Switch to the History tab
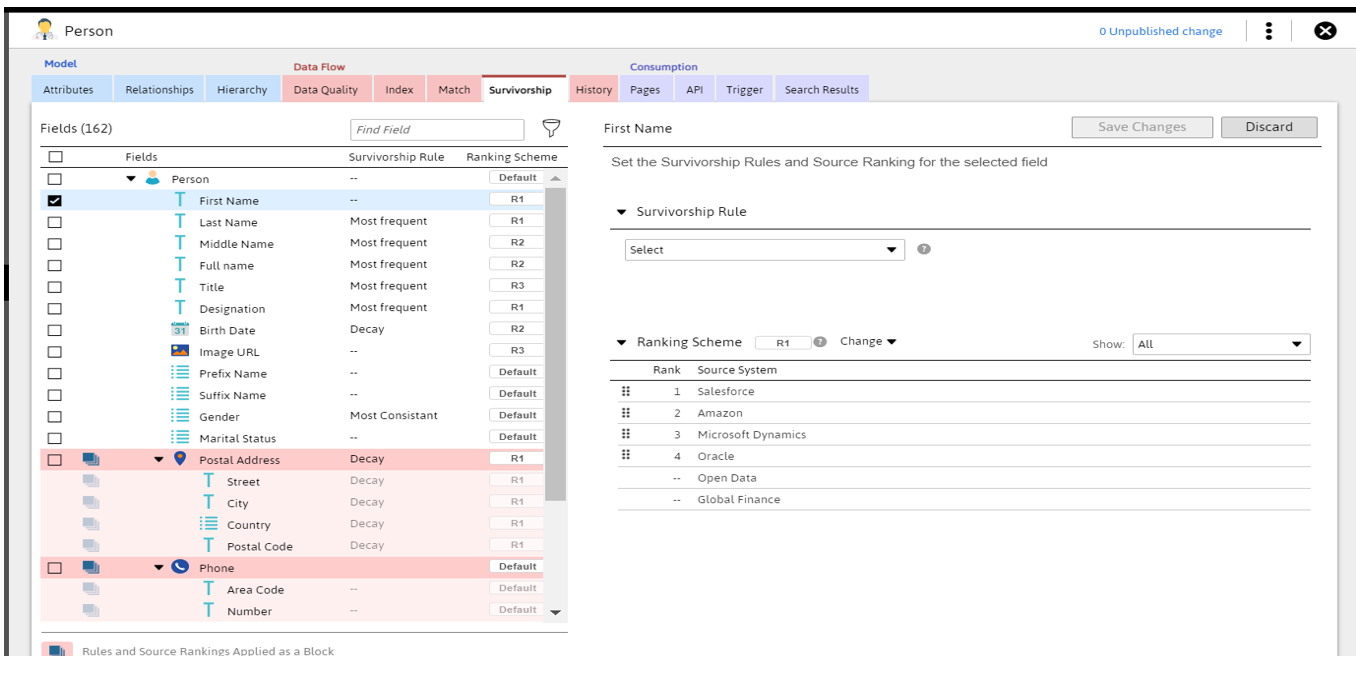1356x673 pixels. 594,89
